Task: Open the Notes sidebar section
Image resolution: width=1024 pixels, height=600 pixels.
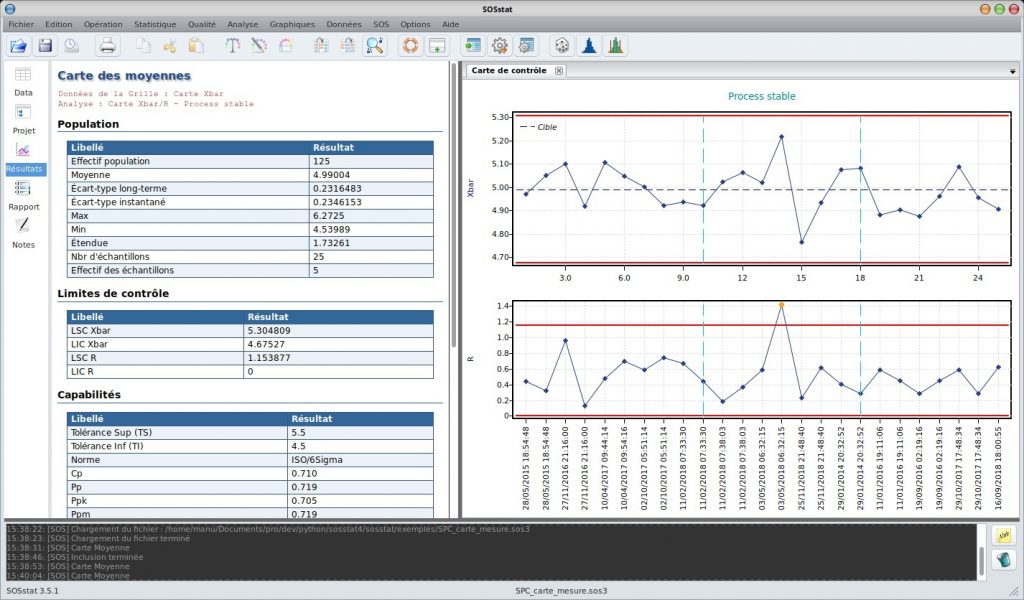Action: 23,232
